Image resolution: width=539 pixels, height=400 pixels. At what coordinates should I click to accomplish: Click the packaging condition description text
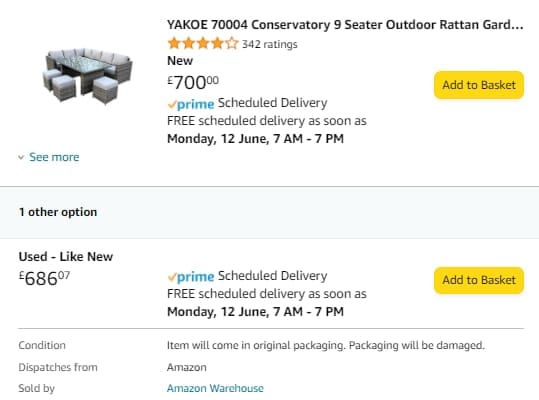point(326,345)
